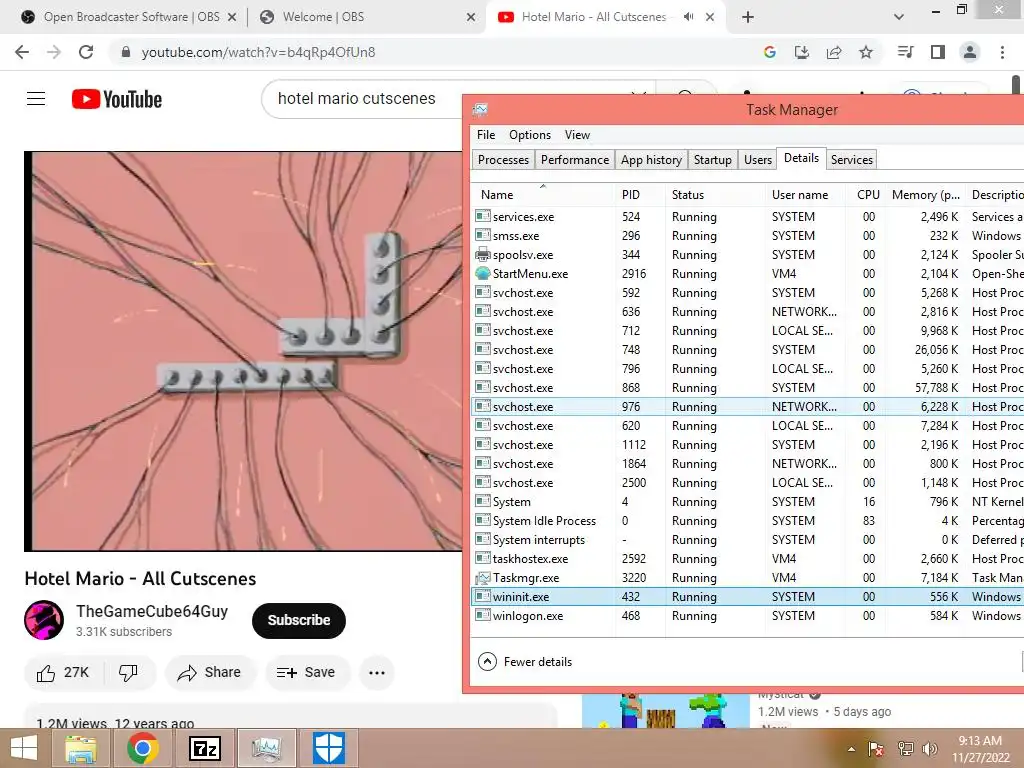This screenshot has width=1024, height=768.
Task: Go back in Chrome browser
Action: click(x=22, y=52)
